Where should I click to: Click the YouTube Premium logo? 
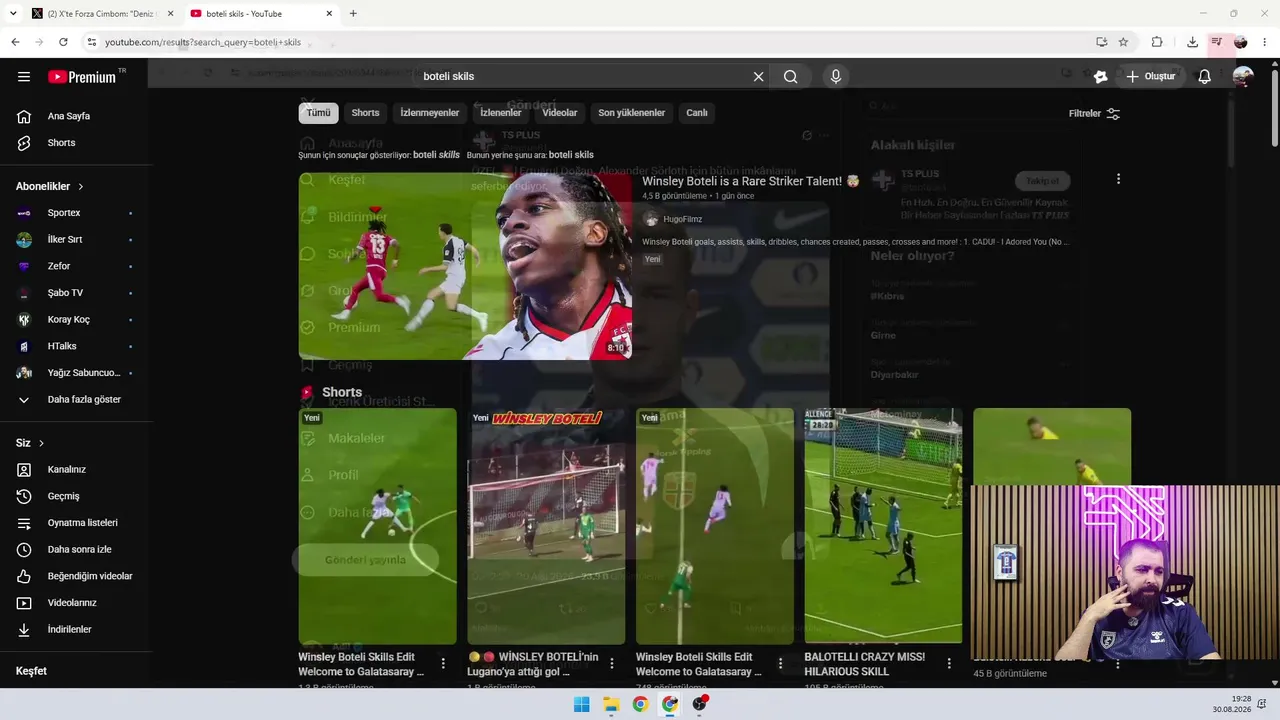[x=82, y=77]
